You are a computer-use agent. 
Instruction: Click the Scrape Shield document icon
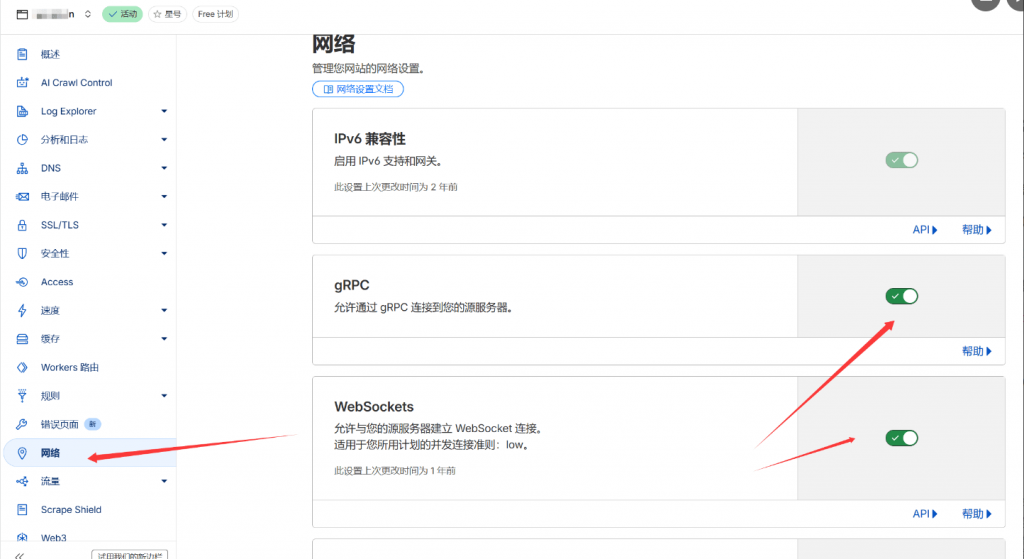[x=22, y=509]
